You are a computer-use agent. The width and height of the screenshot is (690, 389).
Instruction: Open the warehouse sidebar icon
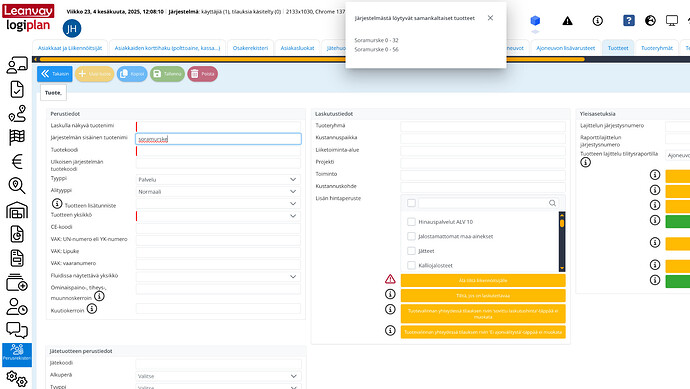tap(17, 210)
